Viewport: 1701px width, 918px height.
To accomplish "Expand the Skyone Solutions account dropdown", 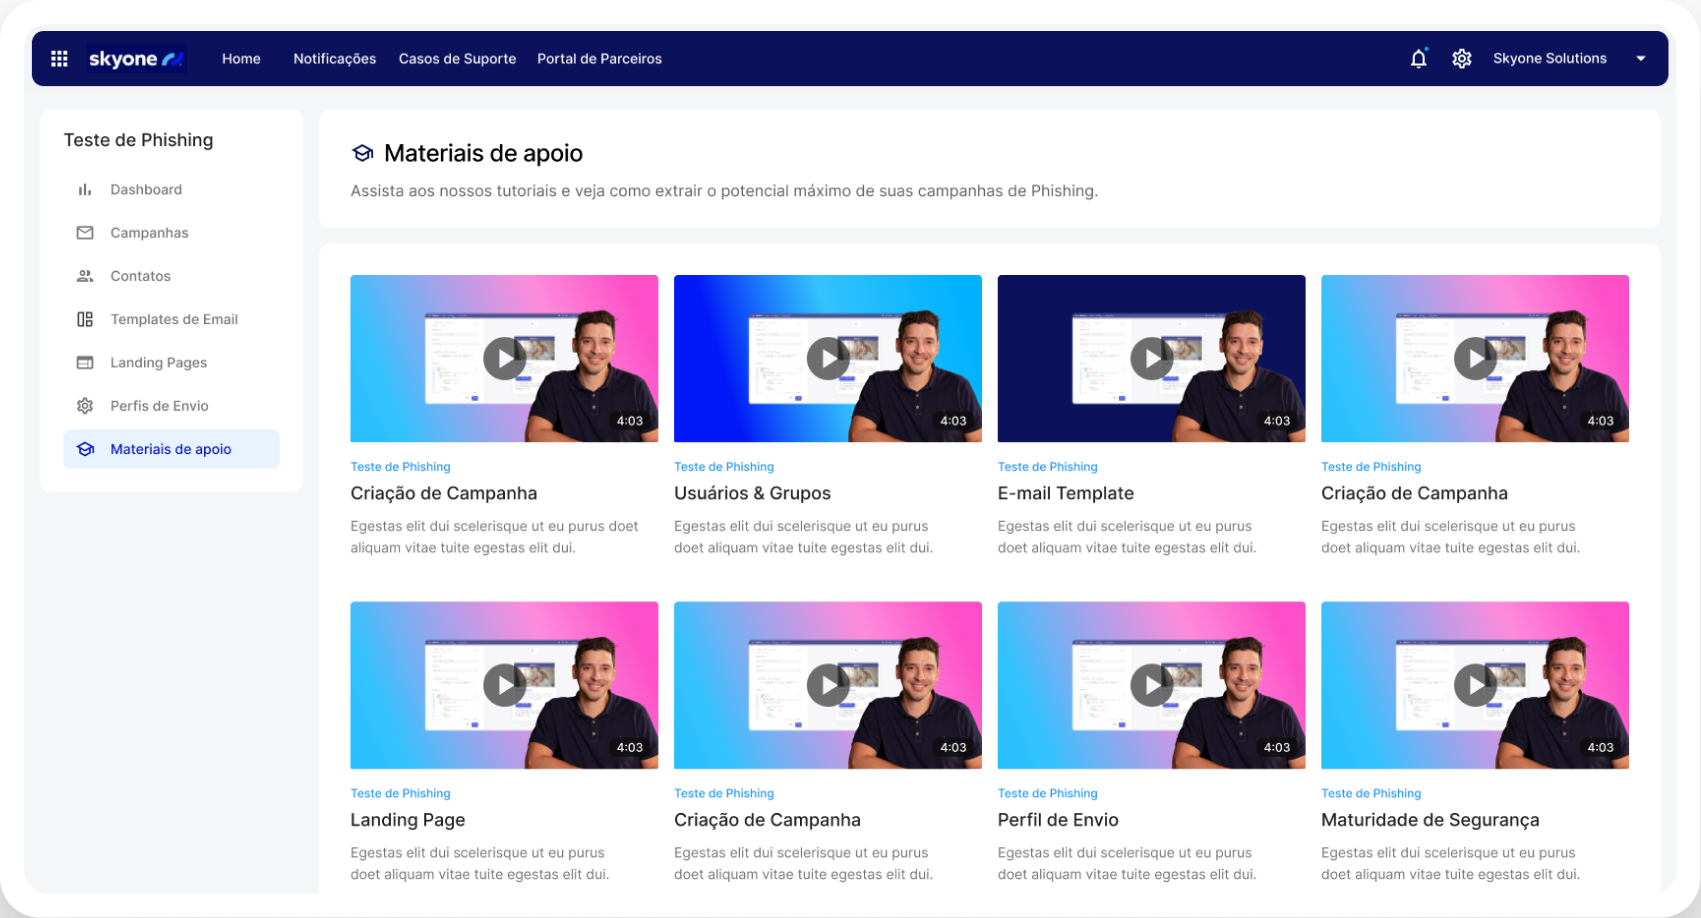I will [x=1641, y=58].
